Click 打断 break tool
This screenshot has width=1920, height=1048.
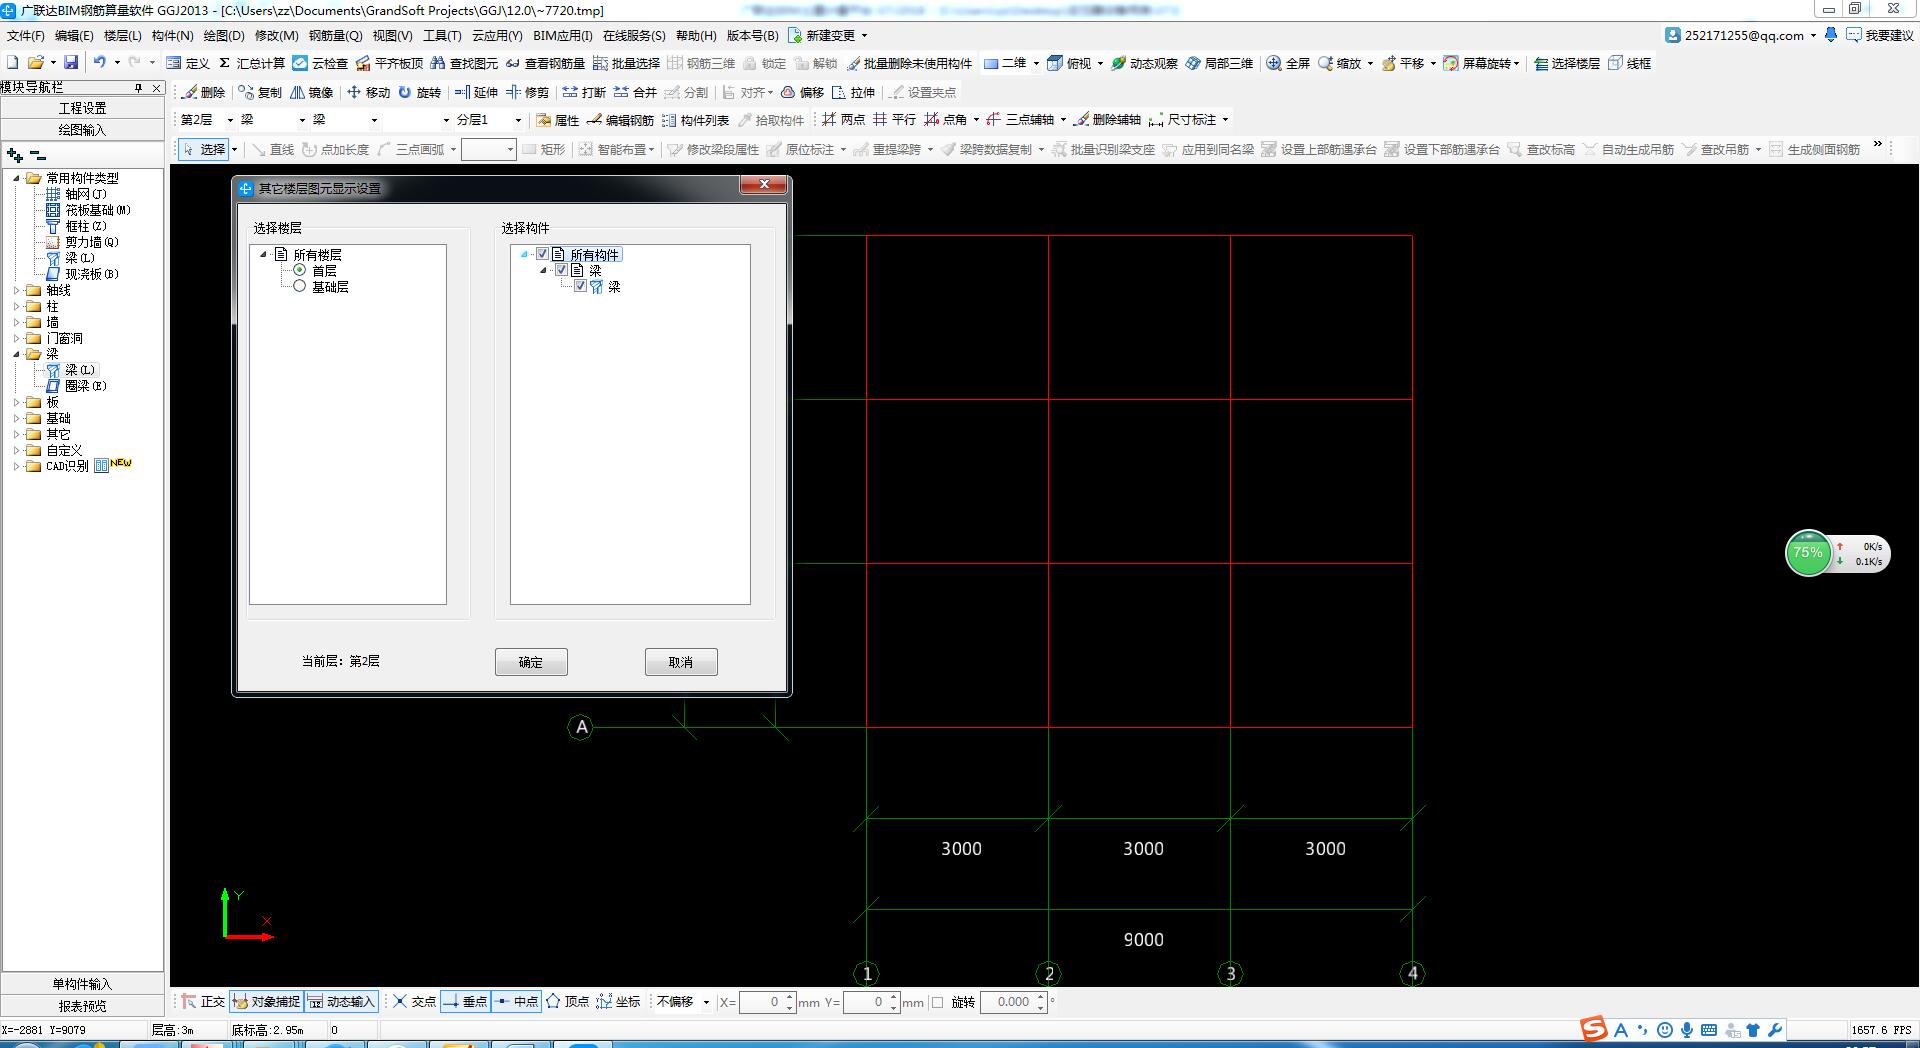tap(584, 92)
